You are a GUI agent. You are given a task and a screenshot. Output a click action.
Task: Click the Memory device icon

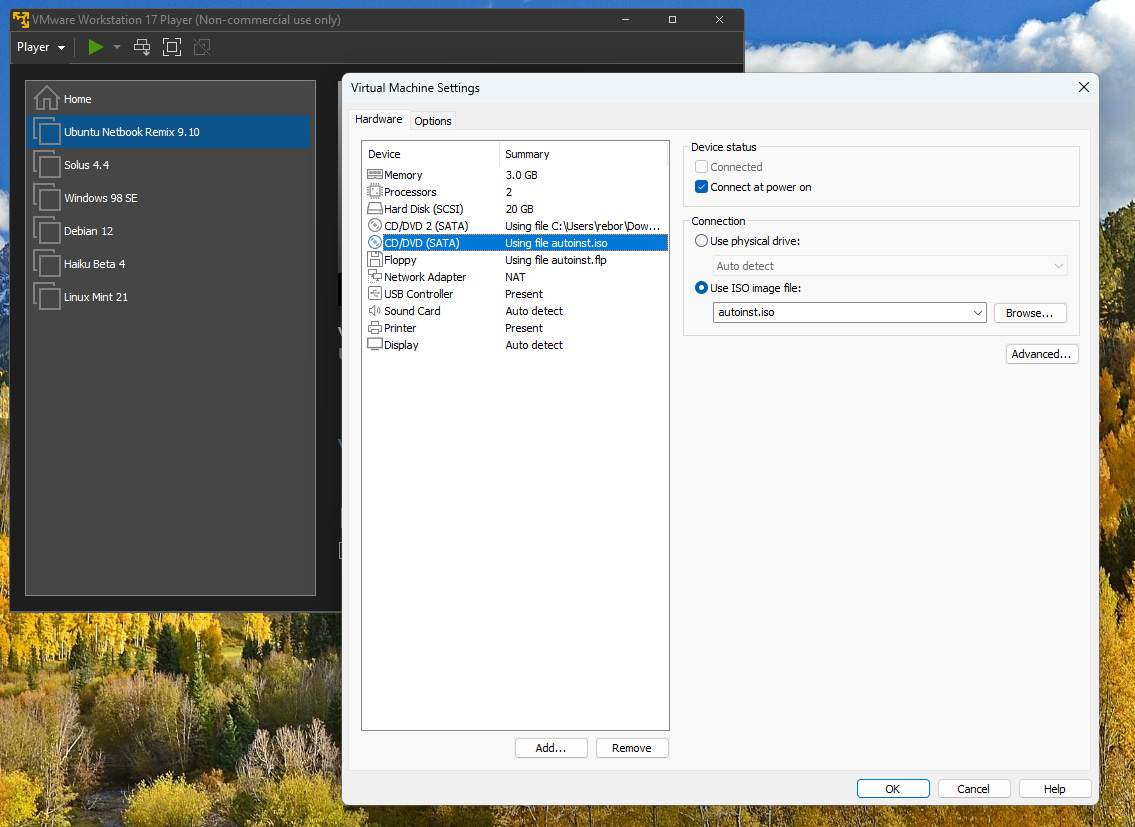(374, 175)
